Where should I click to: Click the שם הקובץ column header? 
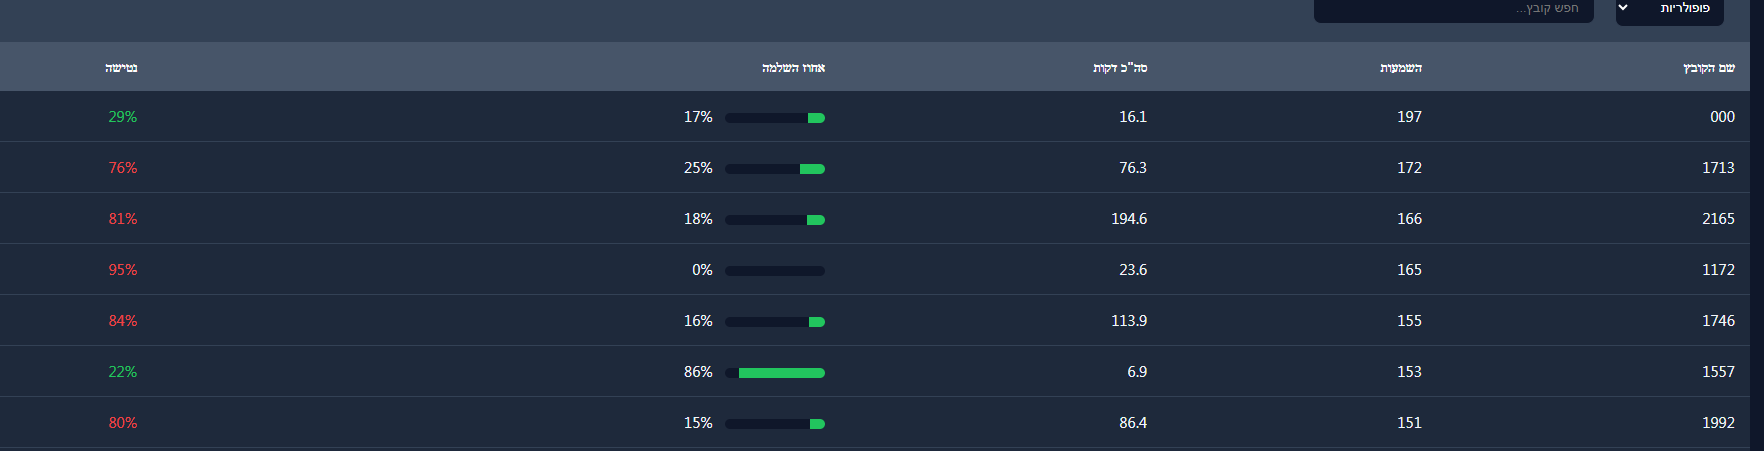tap(1708, 68)
